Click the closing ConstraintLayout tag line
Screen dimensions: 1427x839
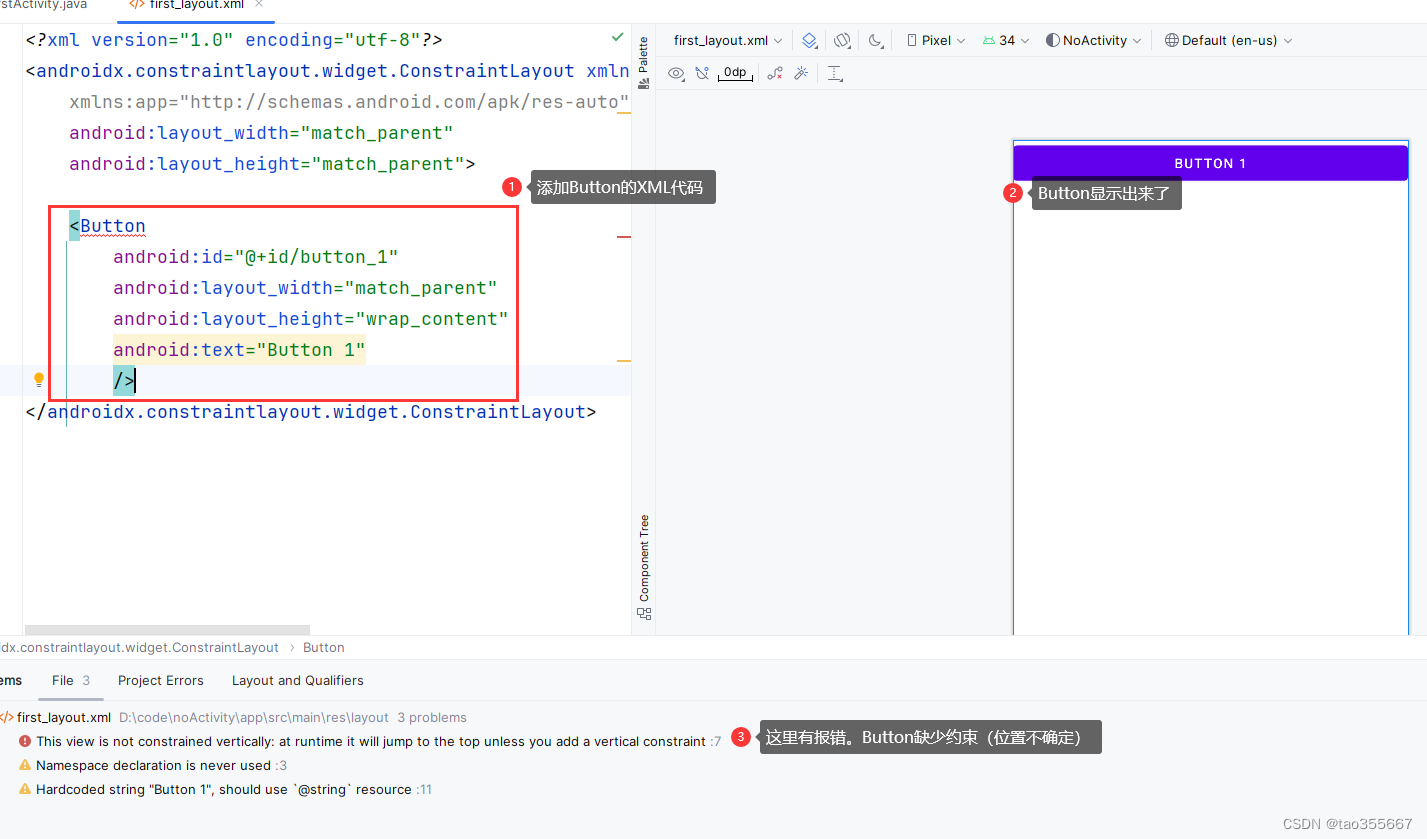tap(311, 412)
